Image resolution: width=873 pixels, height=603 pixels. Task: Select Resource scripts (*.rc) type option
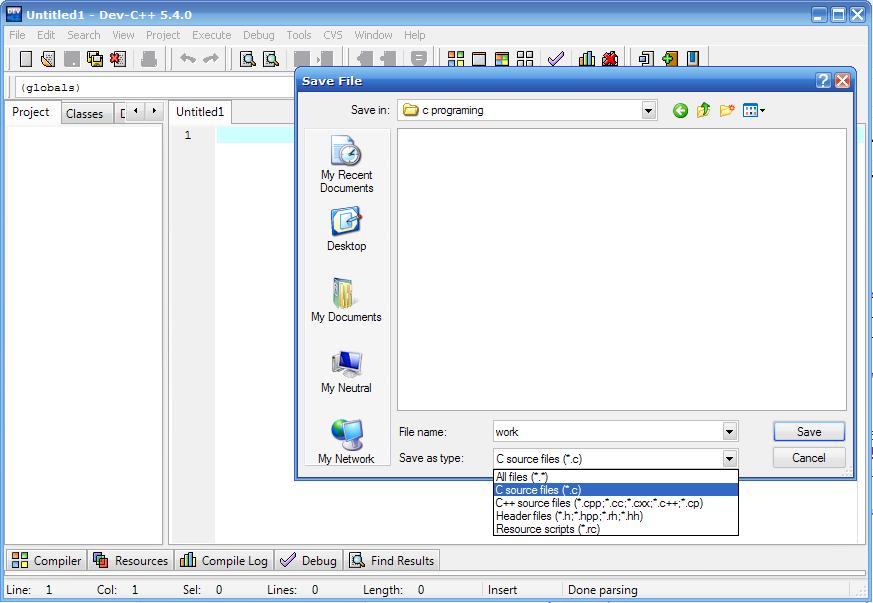tap(615, 529)
